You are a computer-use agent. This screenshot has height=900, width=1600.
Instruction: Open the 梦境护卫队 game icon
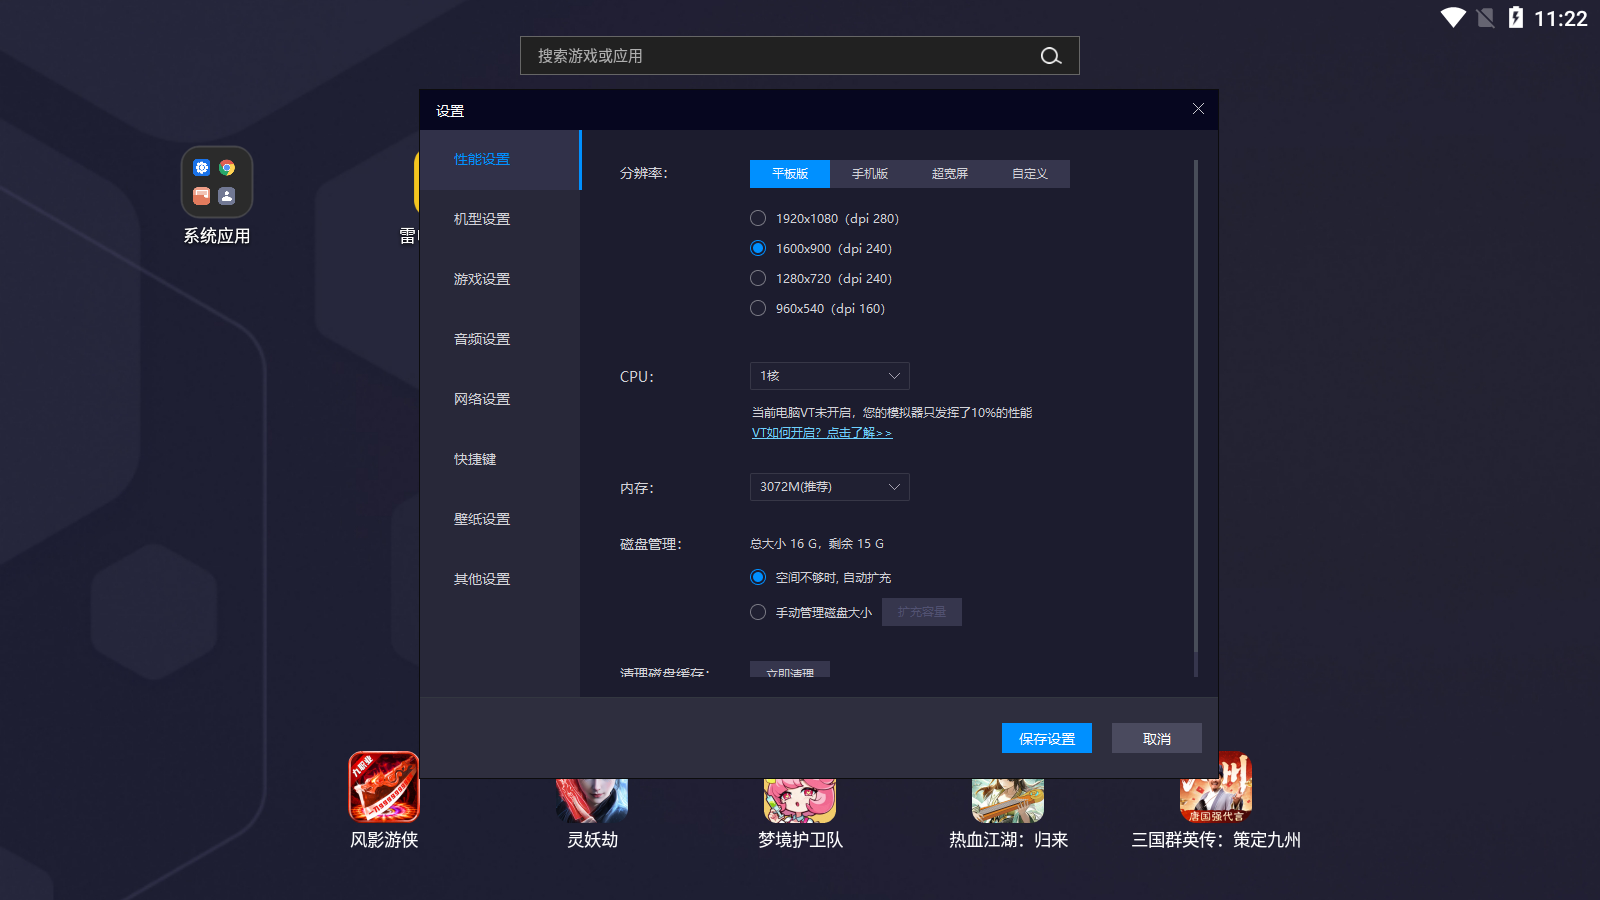tap(800, 801)
